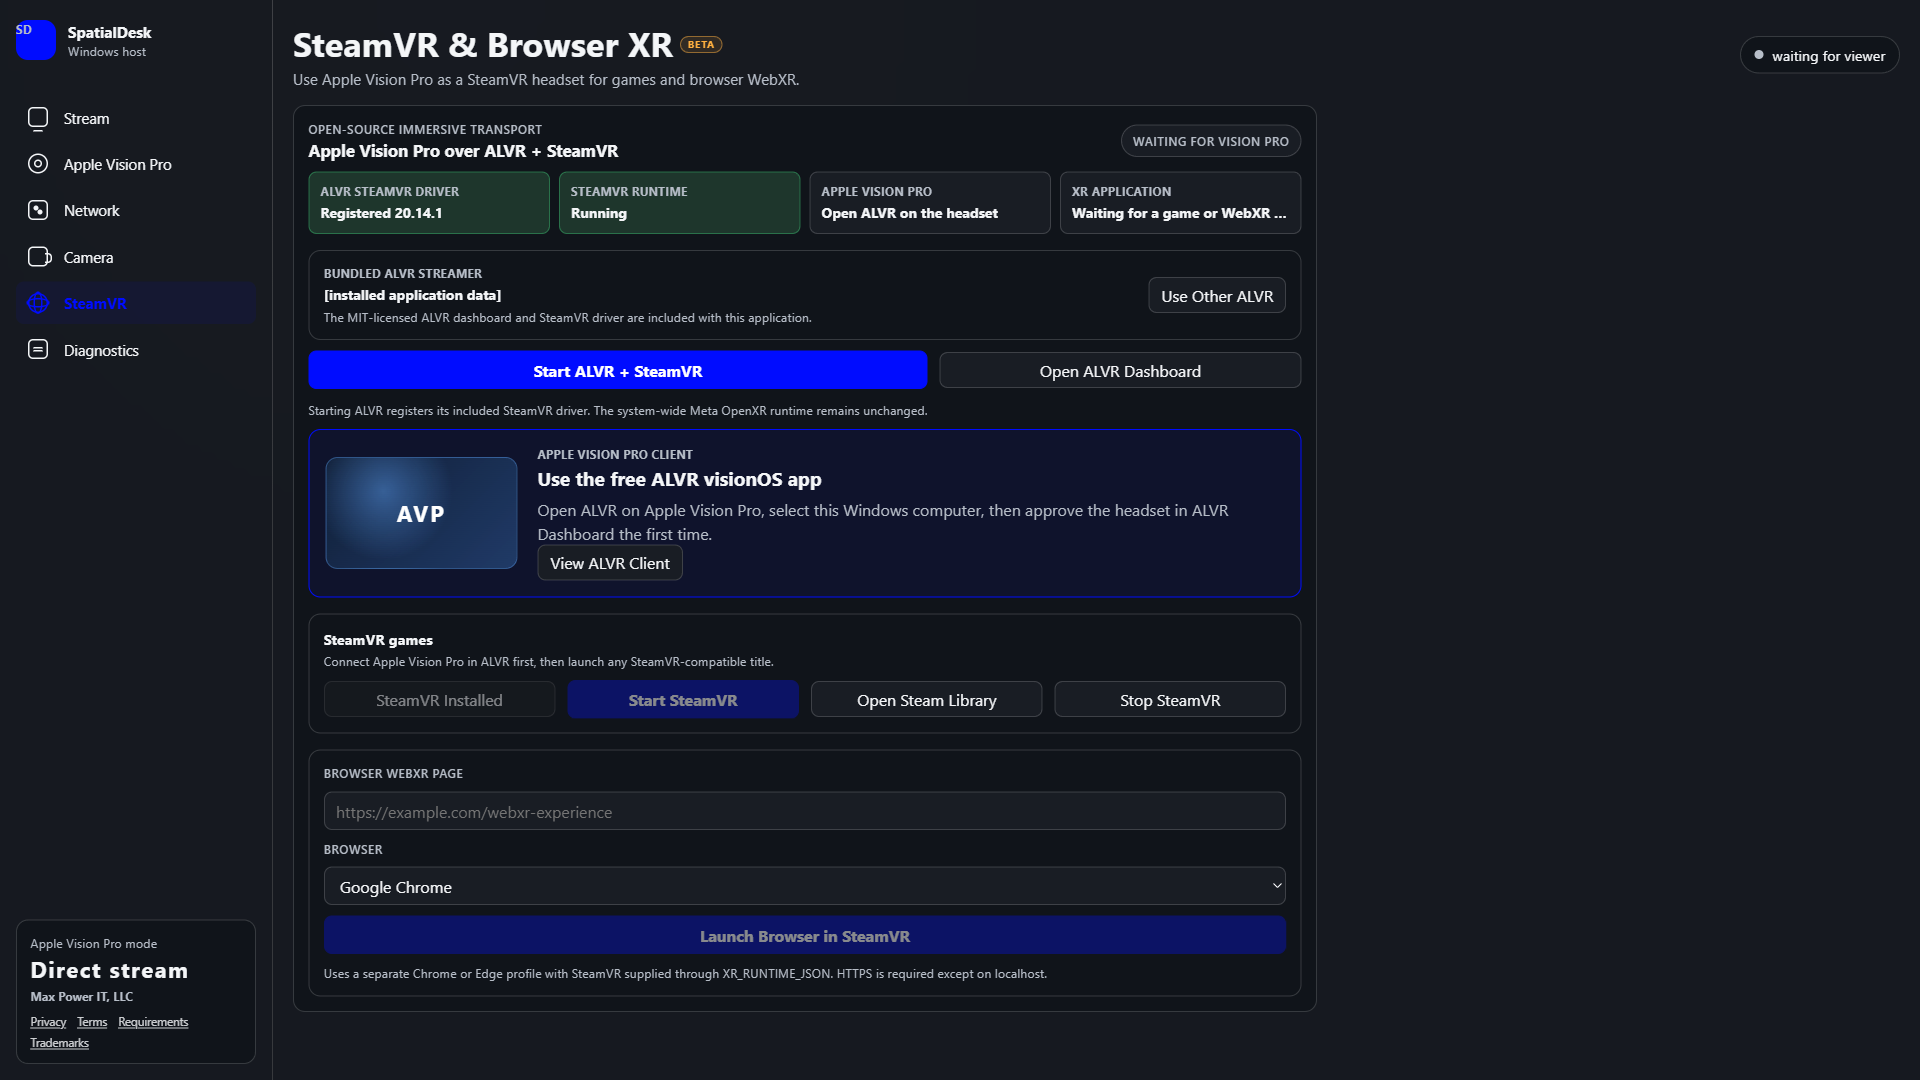Click the page subtitle about SteamVR headset
1920x1080 pixels.
click(x=546, y=80)
